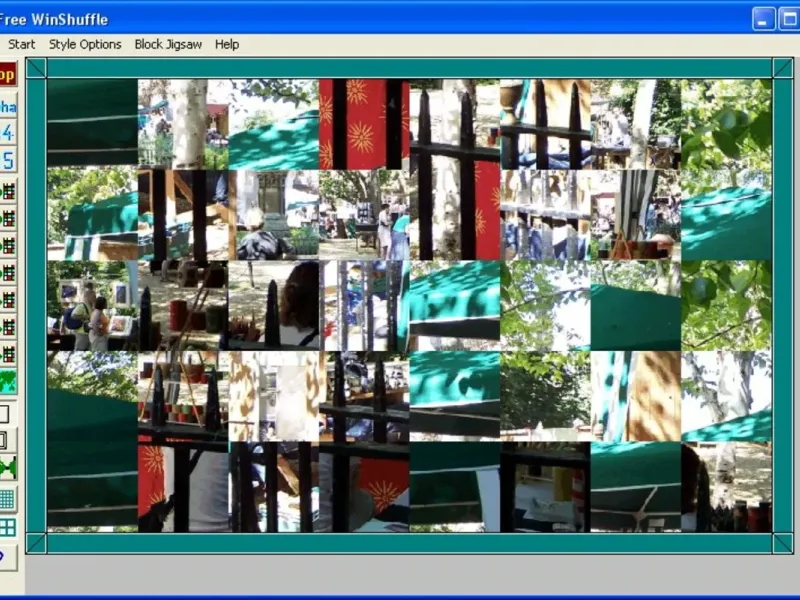The height and width of the screenshot is (600, 800).
Task: Select tile showing man in white hat
Action: [273, 215]
